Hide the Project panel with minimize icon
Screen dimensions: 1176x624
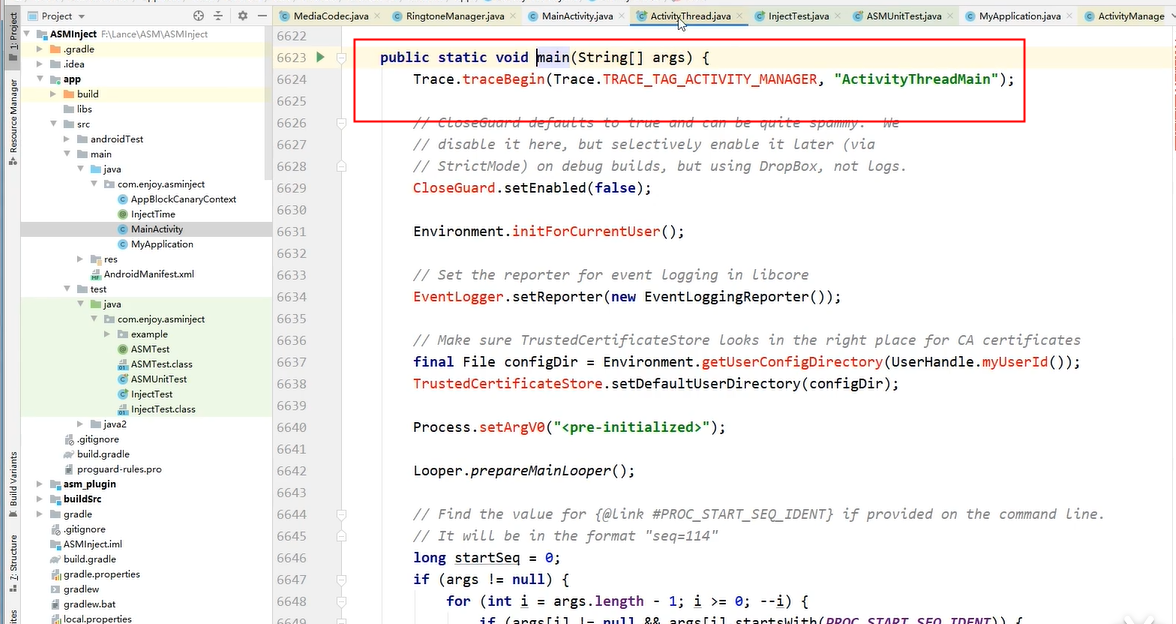(262, 16)
